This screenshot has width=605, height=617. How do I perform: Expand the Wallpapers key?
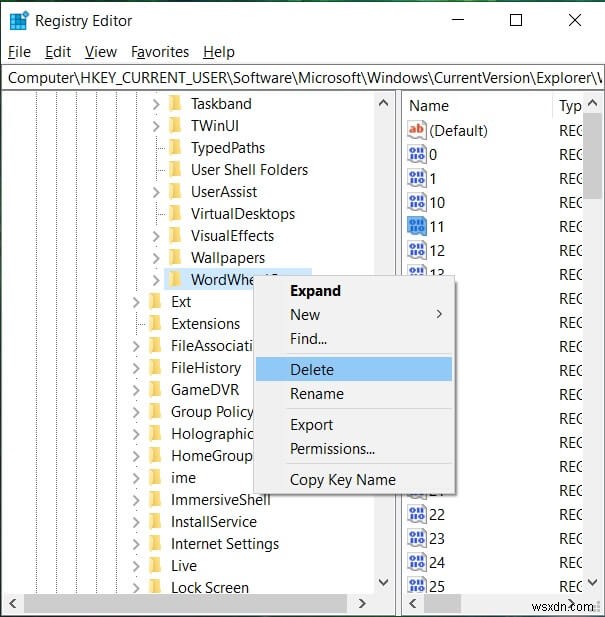click(x=156, y=258)
